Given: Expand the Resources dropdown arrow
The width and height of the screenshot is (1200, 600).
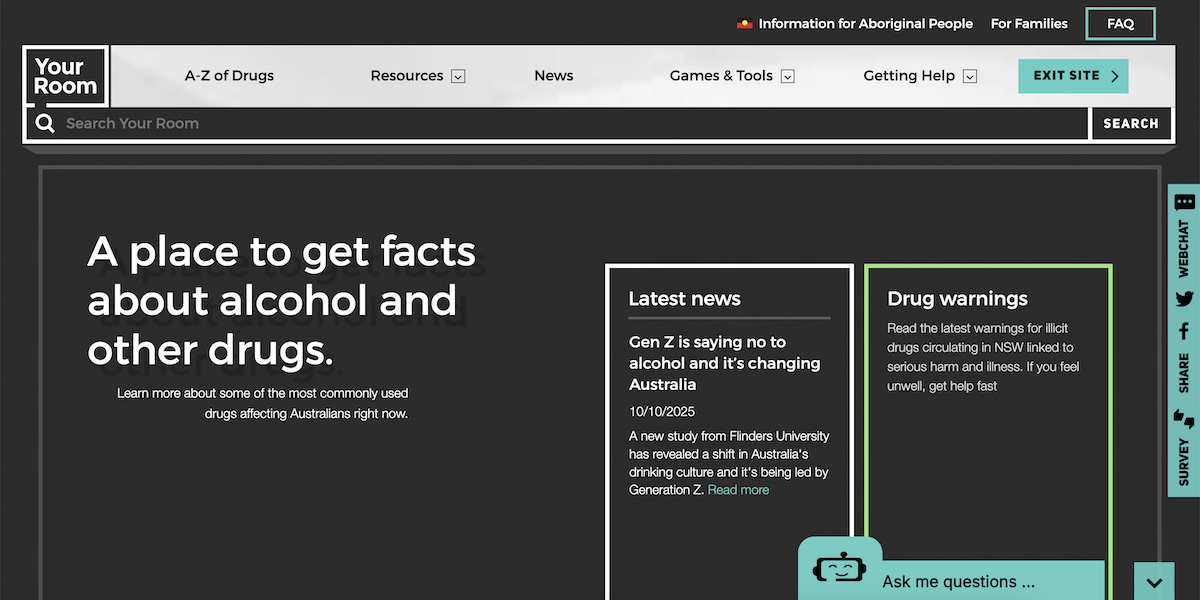Looking at the screenshot, I should 458,76.
